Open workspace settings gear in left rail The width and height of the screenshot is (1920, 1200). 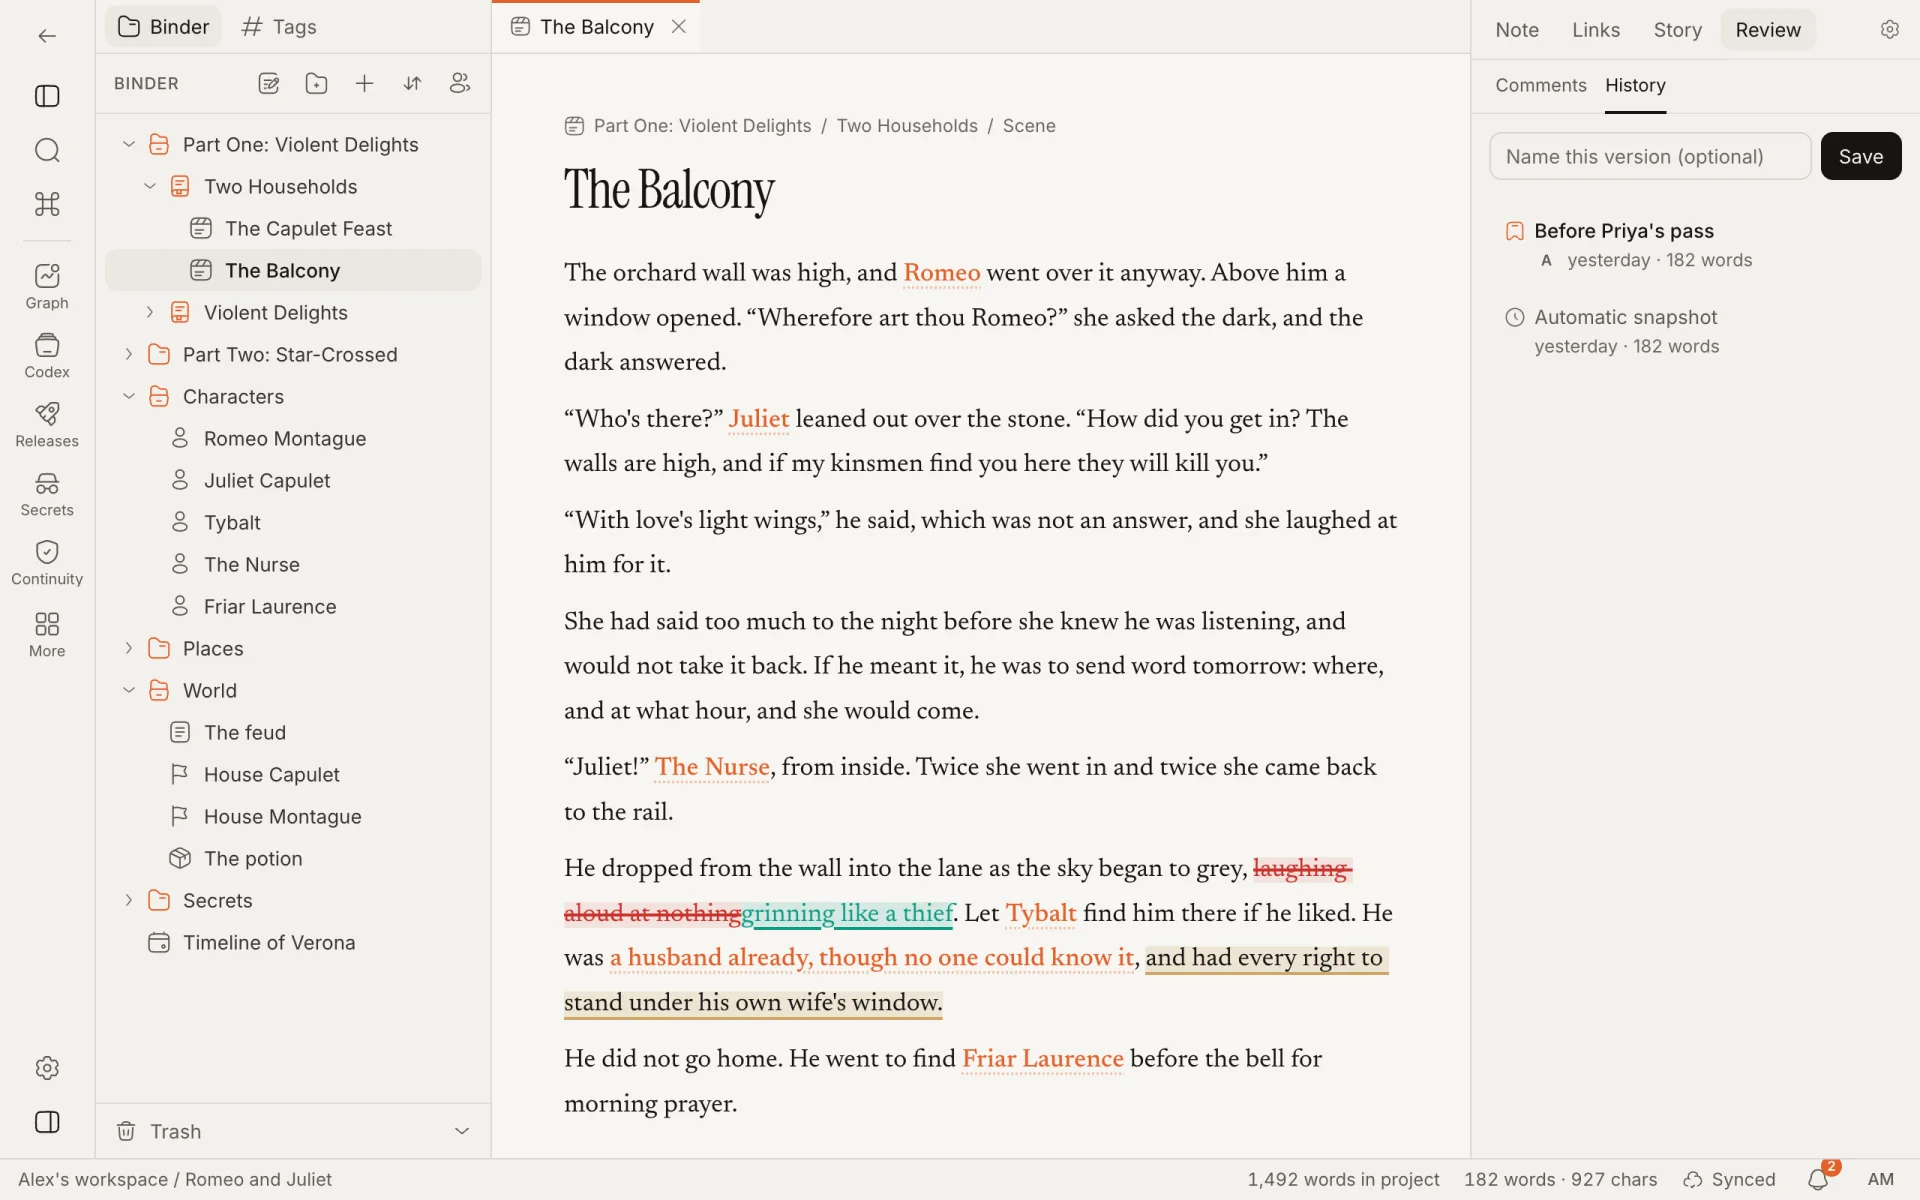pyautogui.click(x=47, y=1068)
